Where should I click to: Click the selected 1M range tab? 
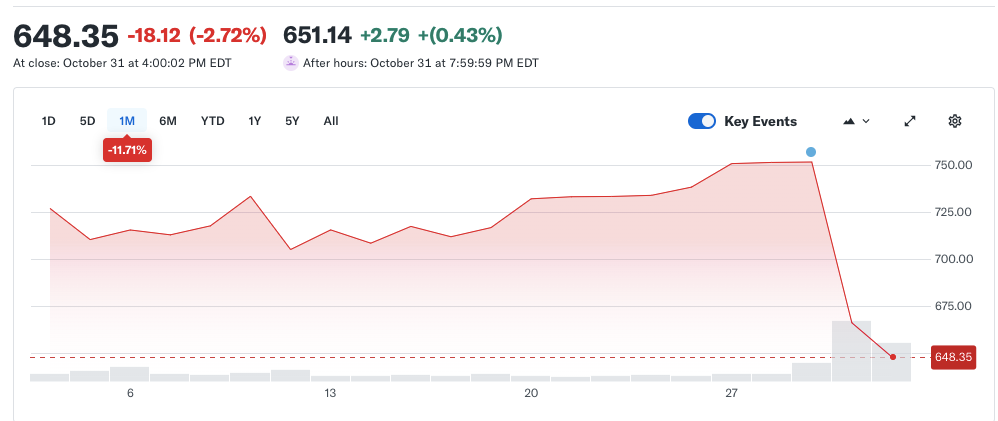click(127, 121)
